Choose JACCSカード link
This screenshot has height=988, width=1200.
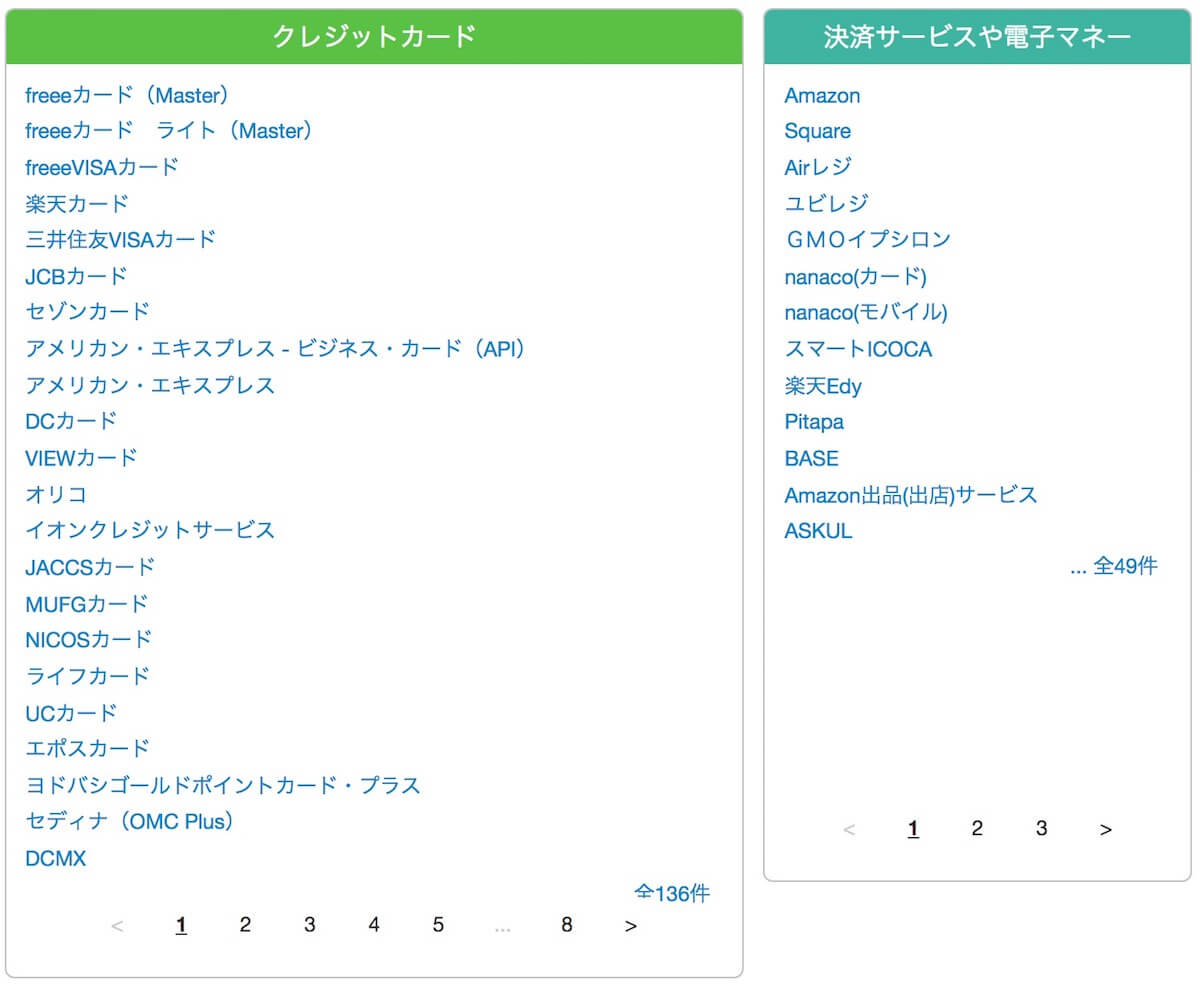tap(90, 567)
